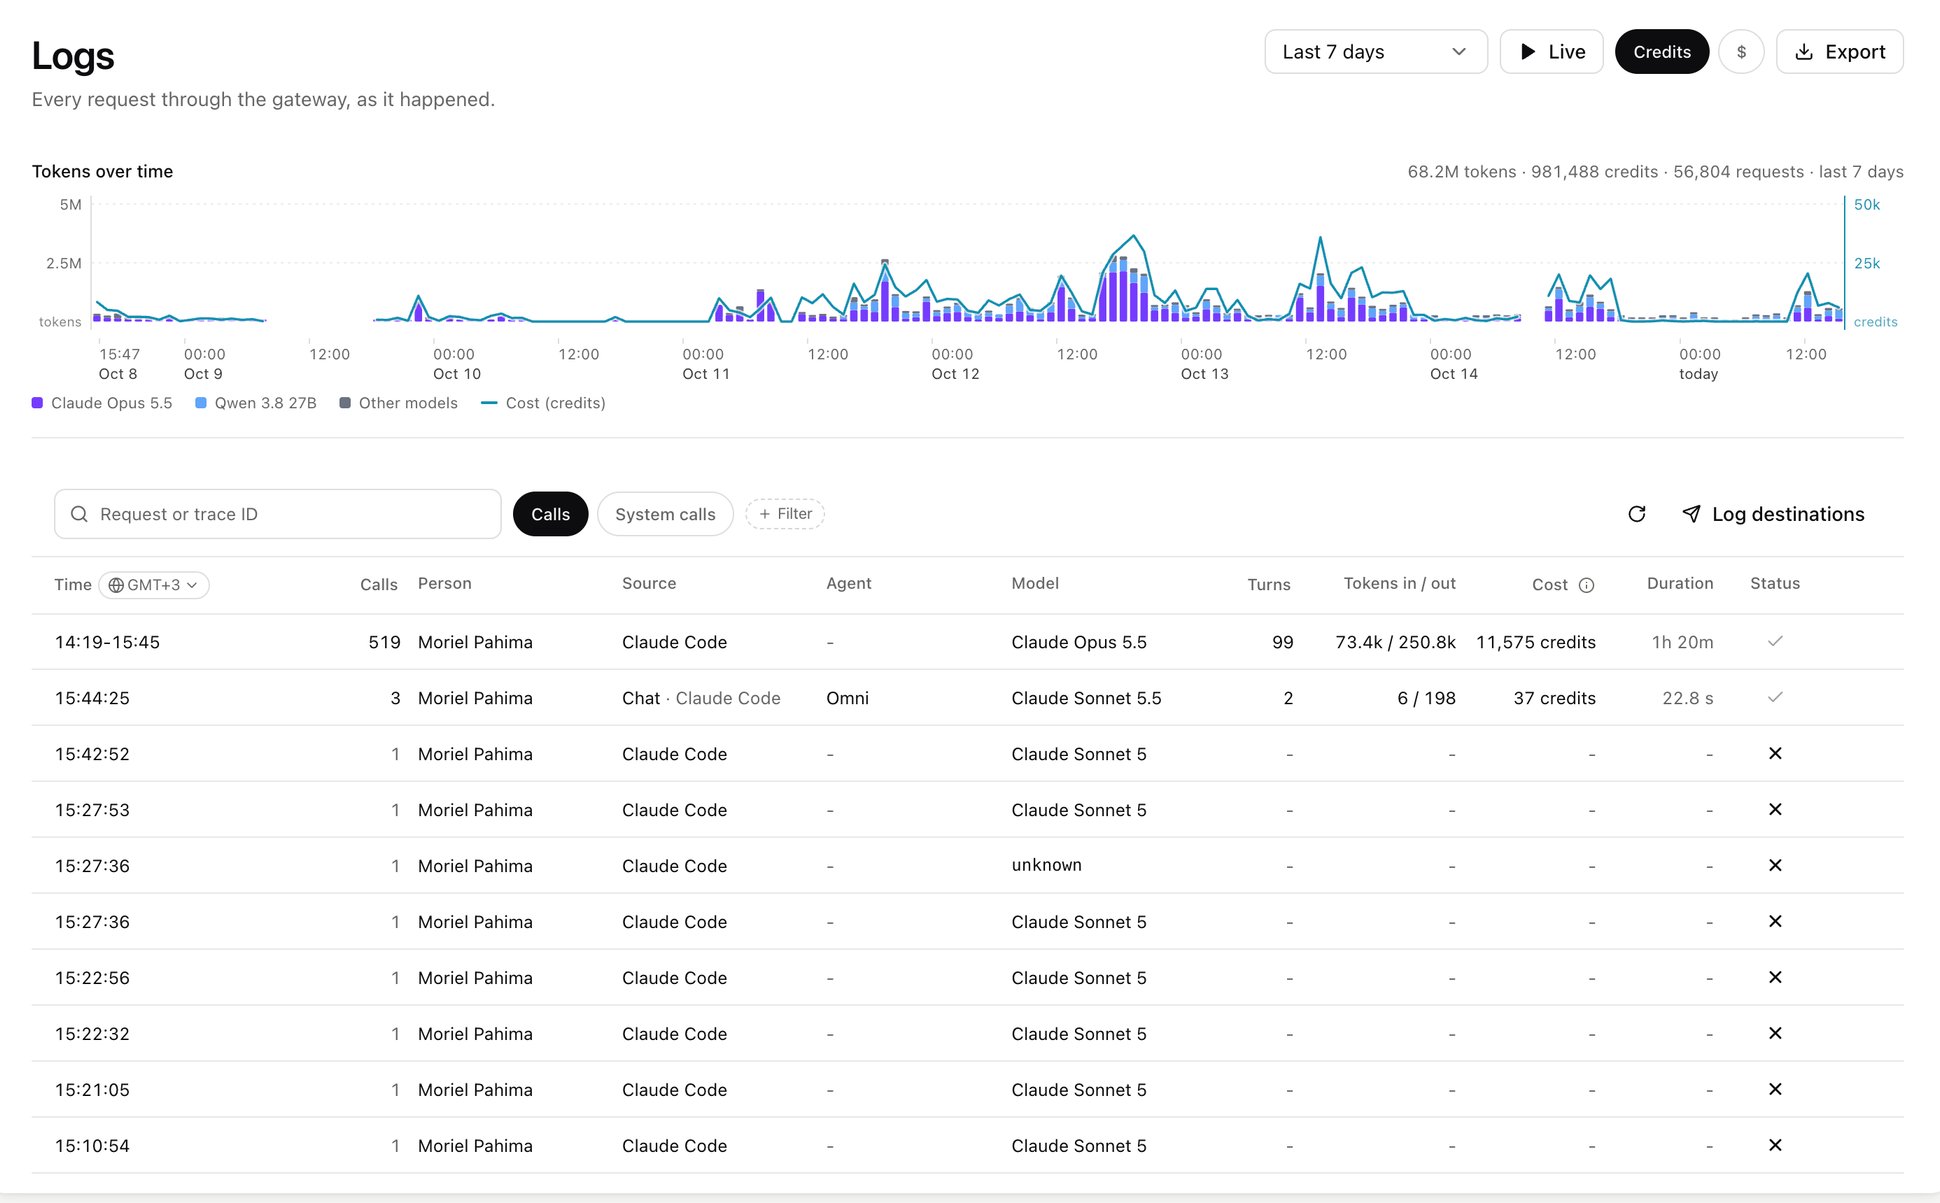This screenshot has height=1203, width=1940.
Task: Click the failed status X for 15:27:53
Action: (1775, 809)
